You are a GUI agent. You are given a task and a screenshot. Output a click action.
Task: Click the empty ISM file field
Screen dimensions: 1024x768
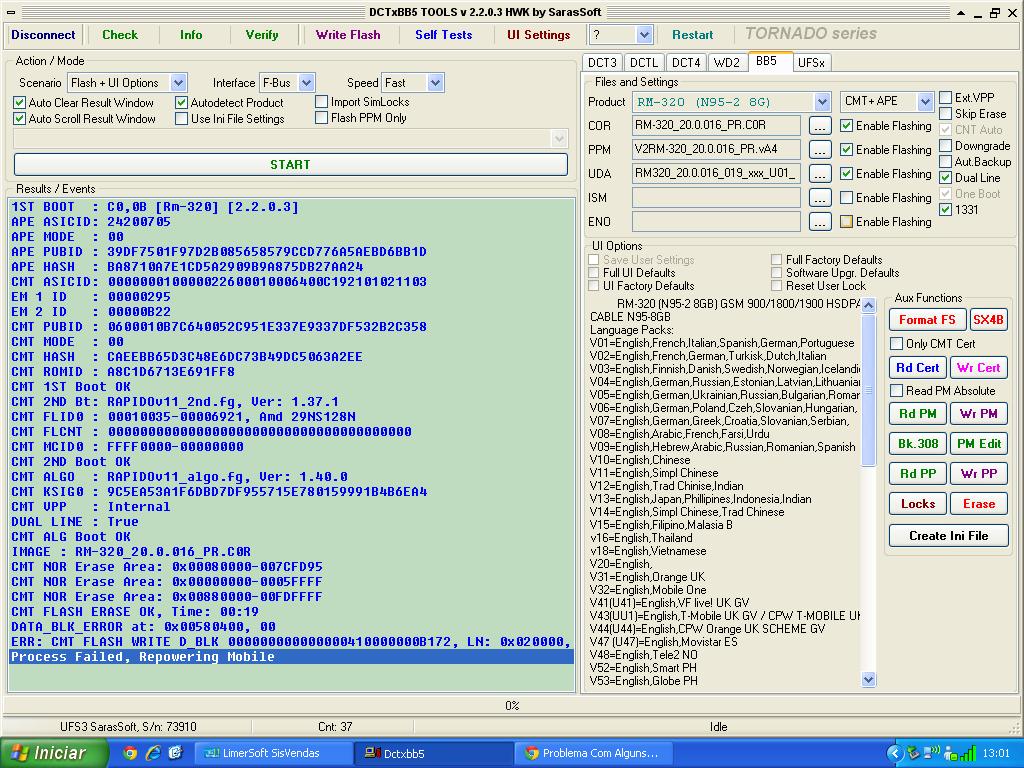pos(716,198)
